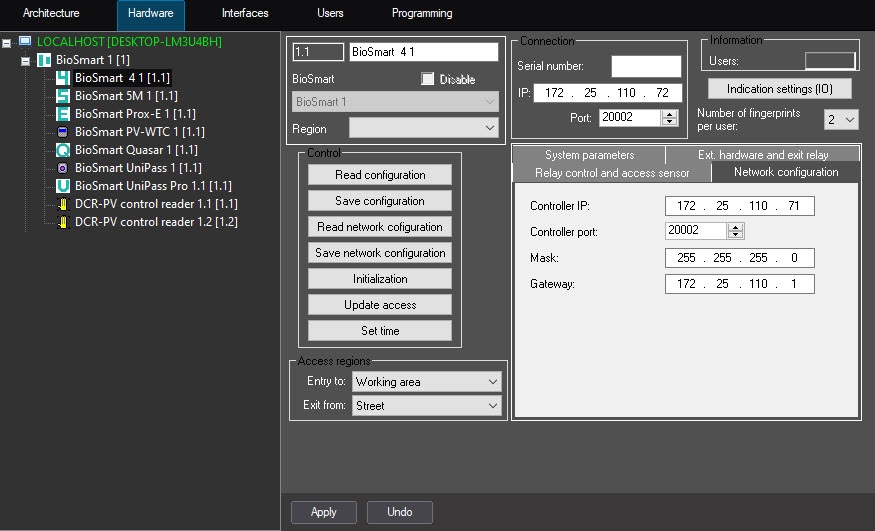Select the BioSmart PV-WTC 1 device icon
The image size is (875, 531).
(x=63, y=132)
